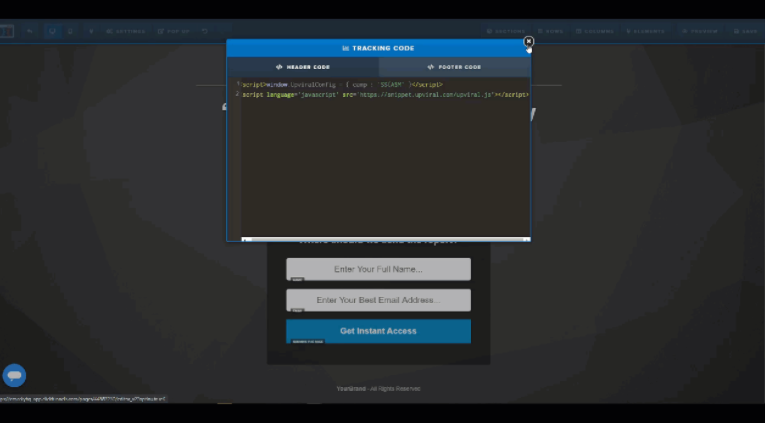Image resolution: width=765 pixels, height=423 pixels.
Task: Switch to the Footer Code tab
Action: point(455,67)
